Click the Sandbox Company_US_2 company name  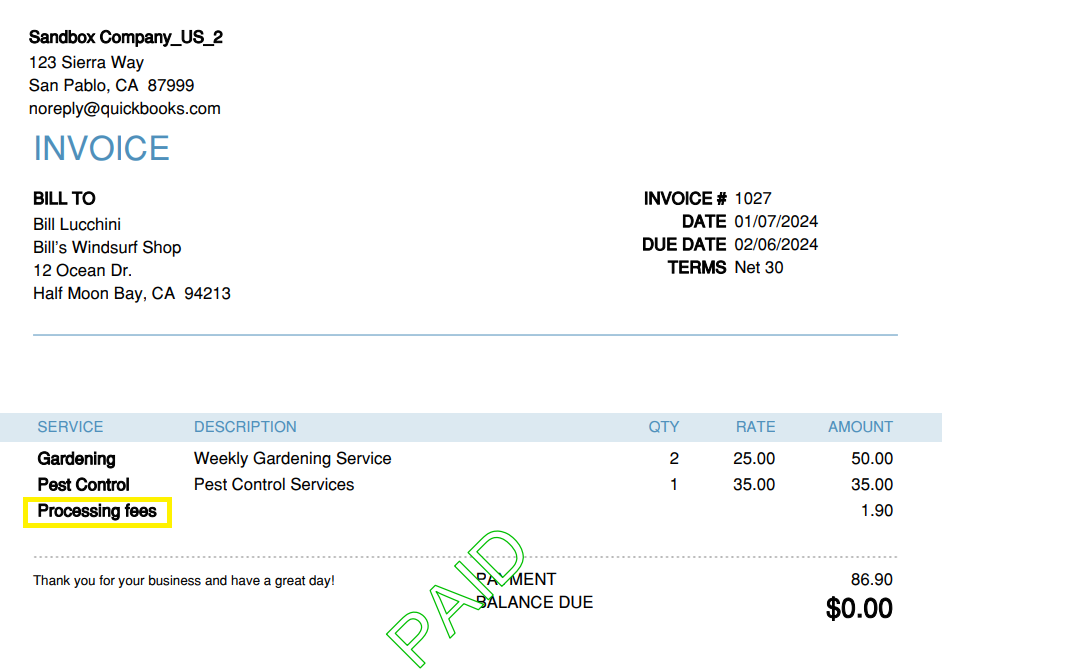pyautogui.click(x=126, y=38)
